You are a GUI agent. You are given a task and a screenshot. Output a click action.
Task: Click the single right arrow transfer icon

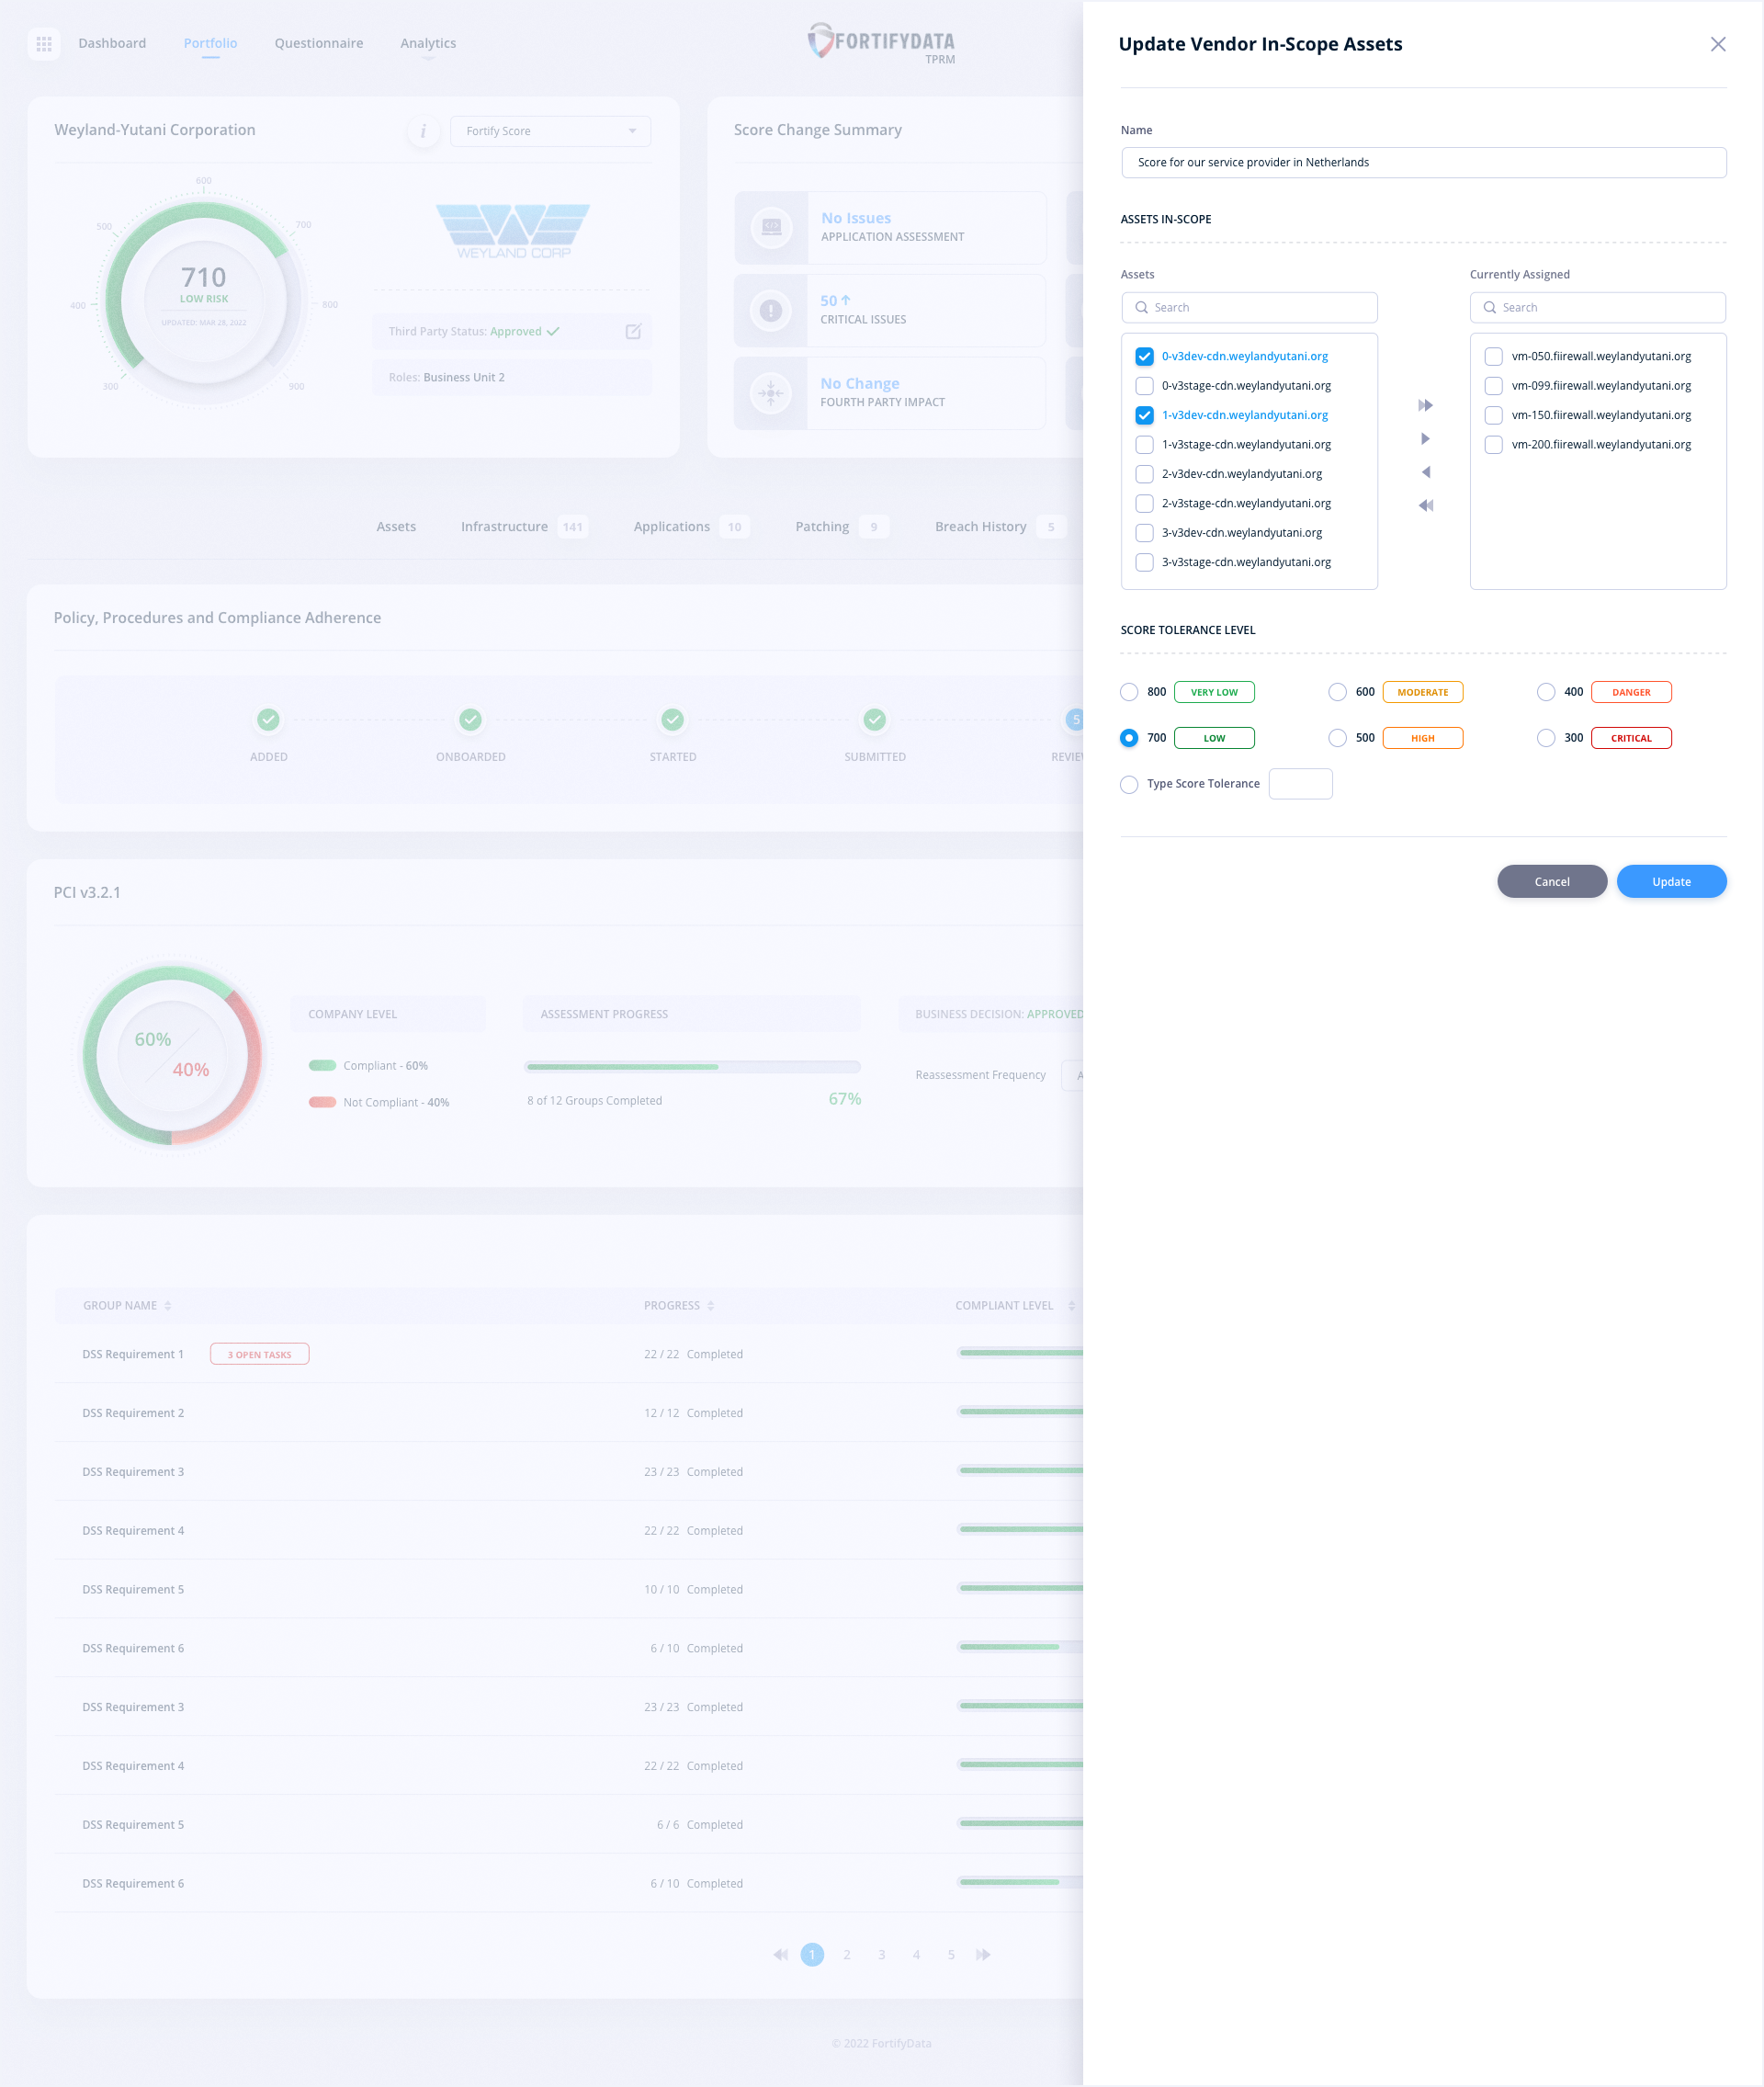pyautogui.click(x=1425, y=439)
